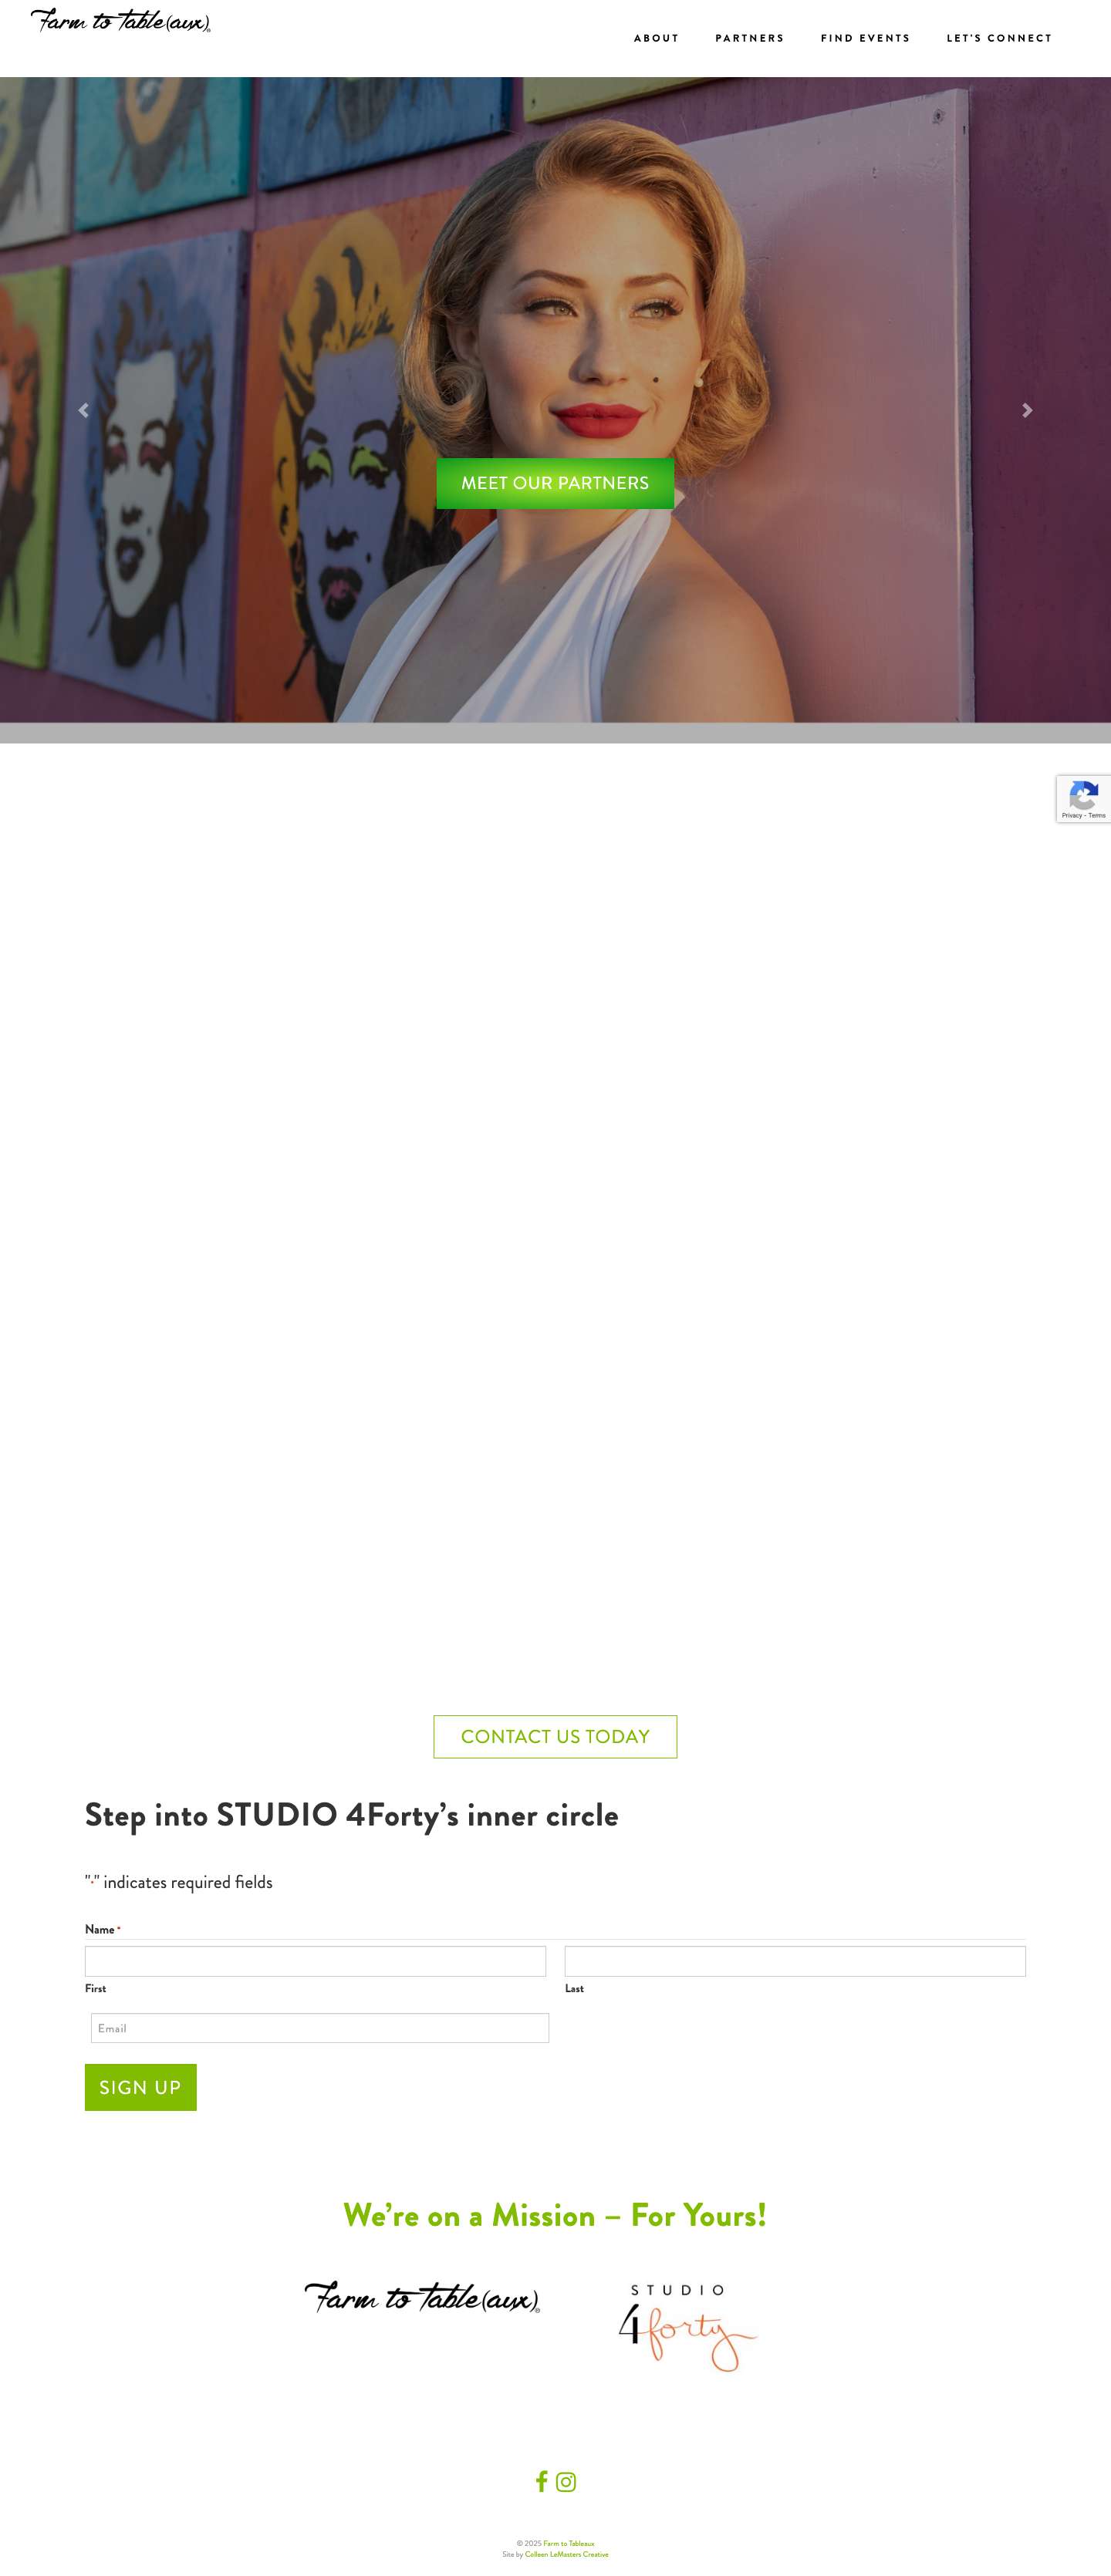Click the heading "Step into STUDIO 4Forty's inner circle"

click(352, 1815)
